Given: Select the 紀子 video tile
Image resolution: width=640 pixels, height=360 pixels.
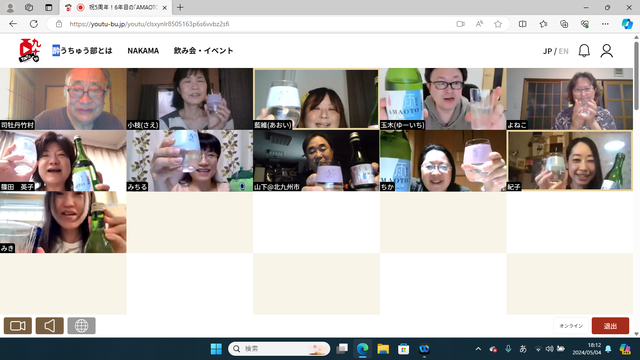Looking at the screenshot, I should click(x=569, y=161).
